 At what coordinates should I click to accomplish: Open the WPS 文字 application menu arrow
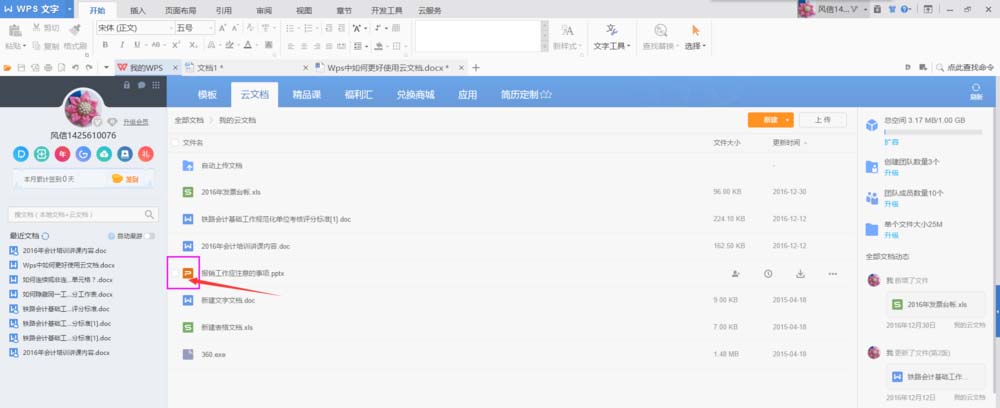(x=69, y=10)
